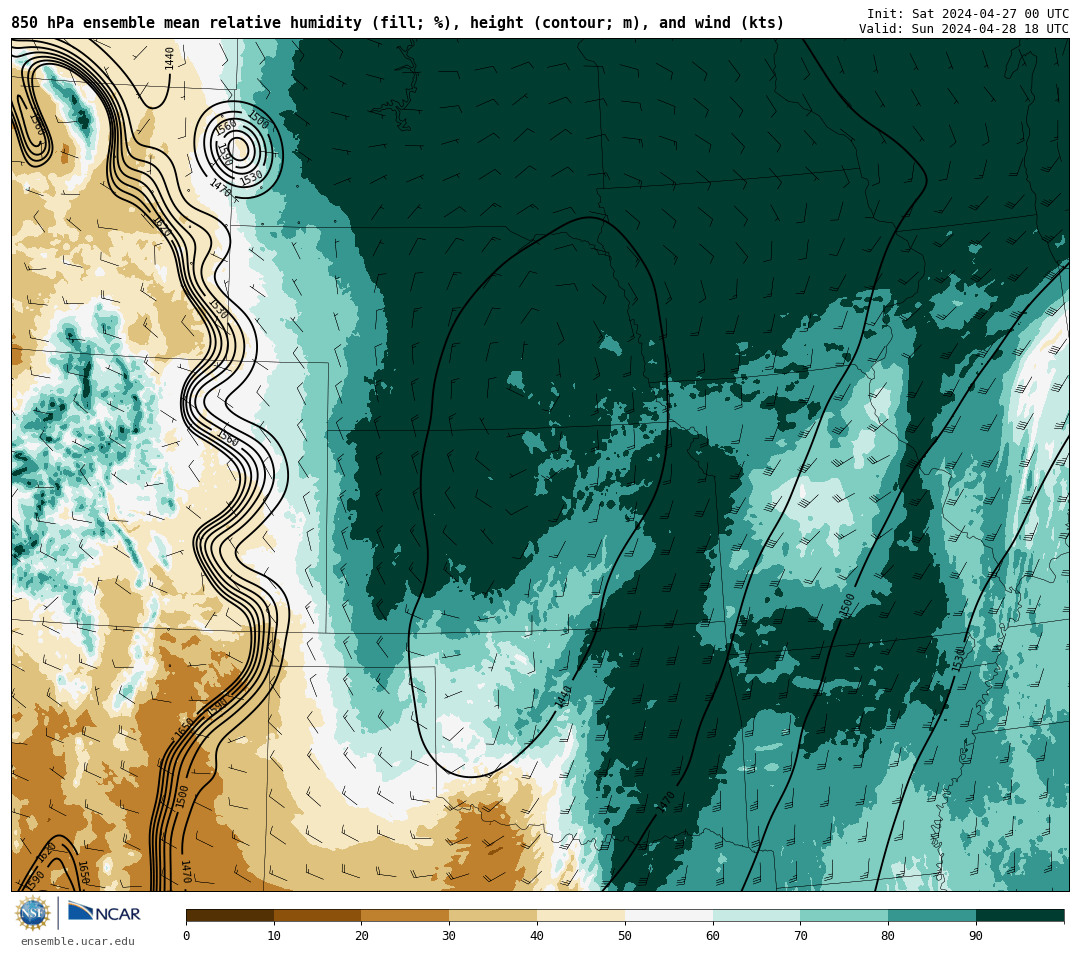Click the colorbar tick label 80
The height and width of the screenshot is (954, 1080).
click(x=888, y=935)
